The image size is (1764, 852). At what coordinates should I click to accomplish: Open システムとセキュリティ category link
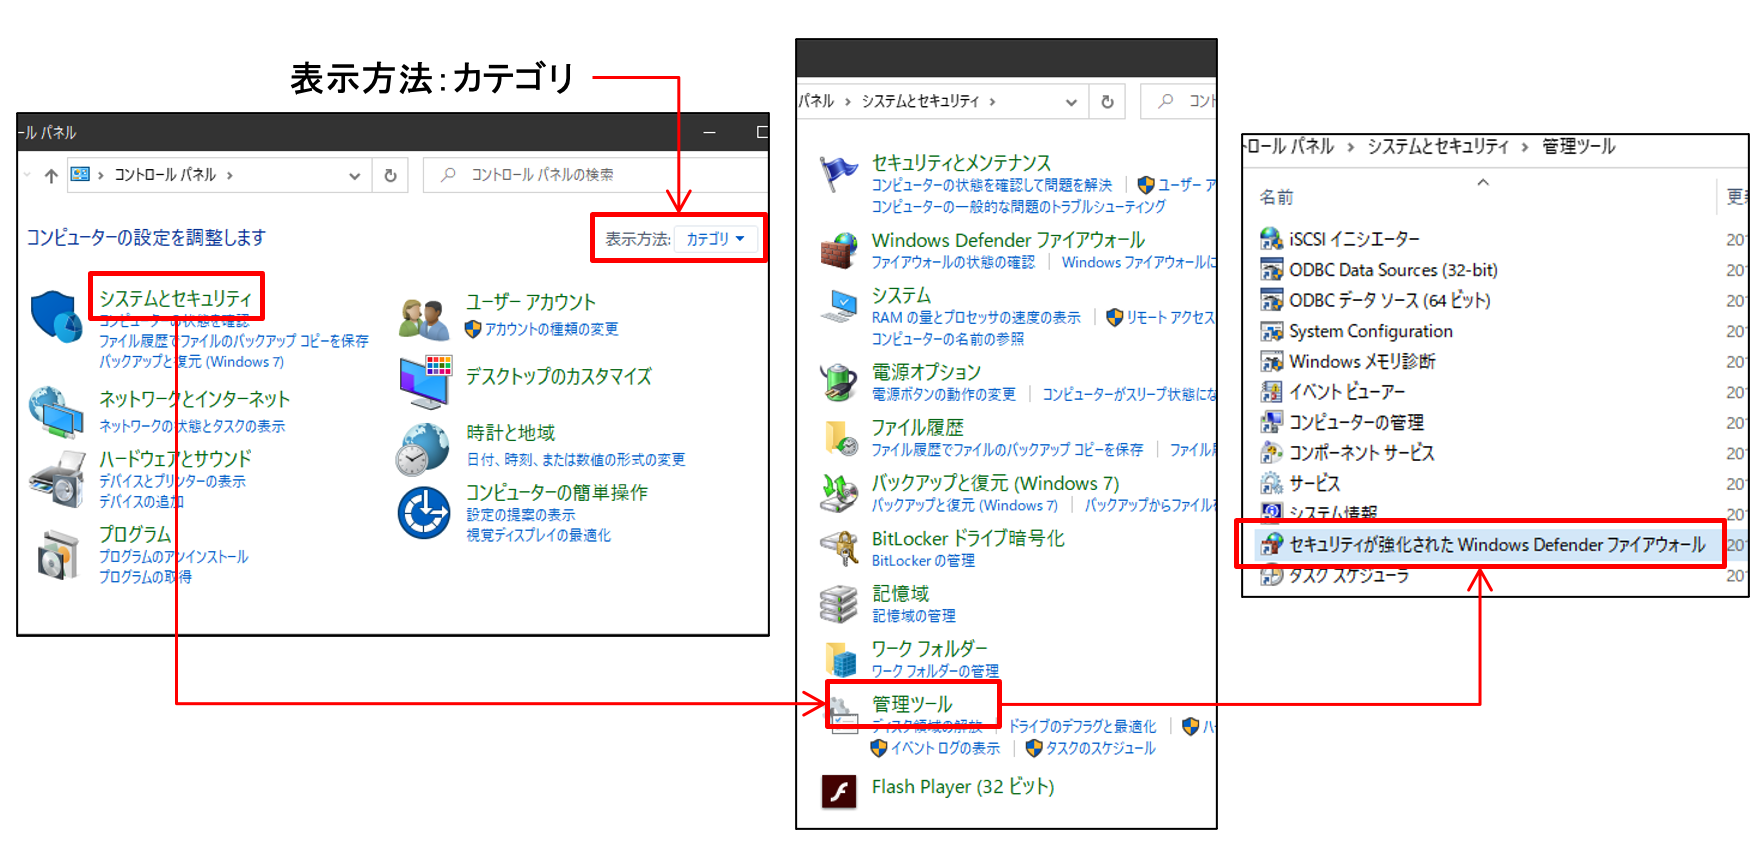(175, 298)
